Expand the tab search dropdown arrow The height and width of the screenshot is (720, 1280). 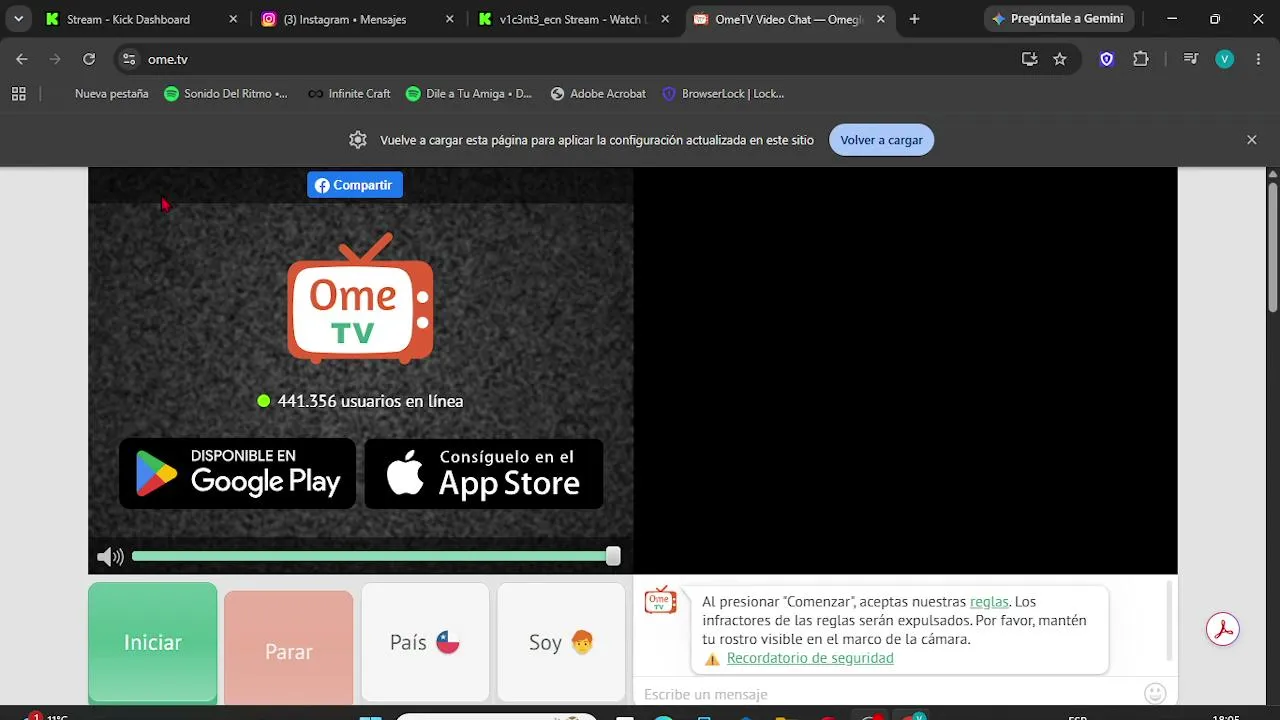click(18, 19)
